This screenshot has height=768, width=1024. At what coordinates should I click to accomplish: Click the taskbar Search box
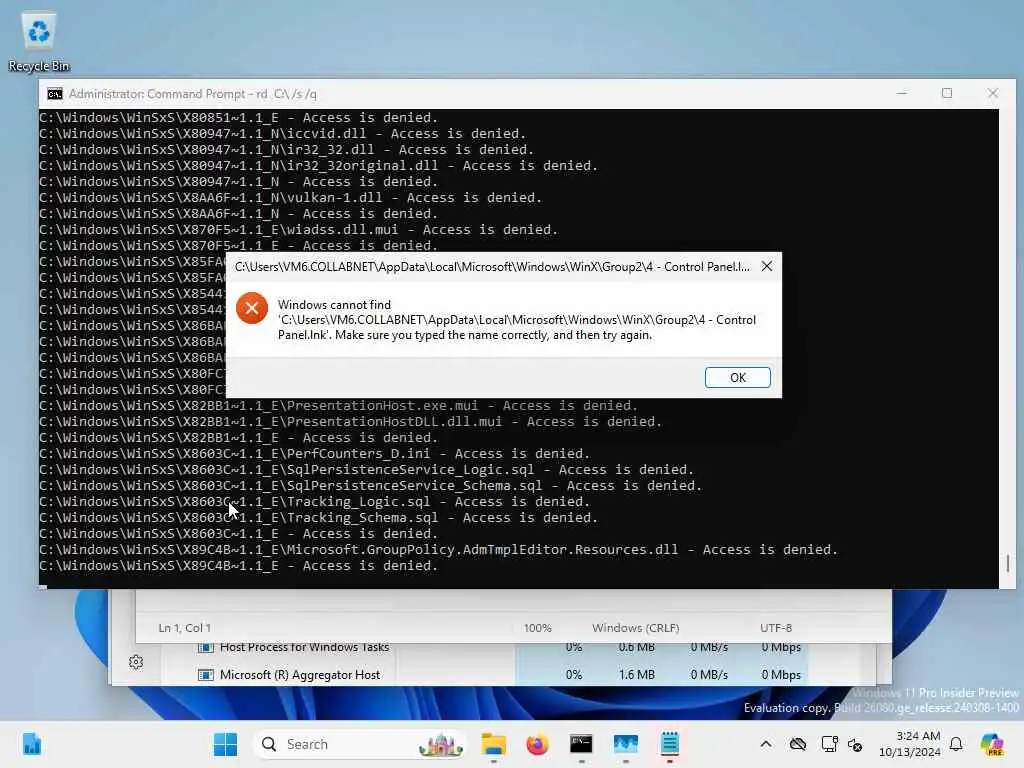359,744
